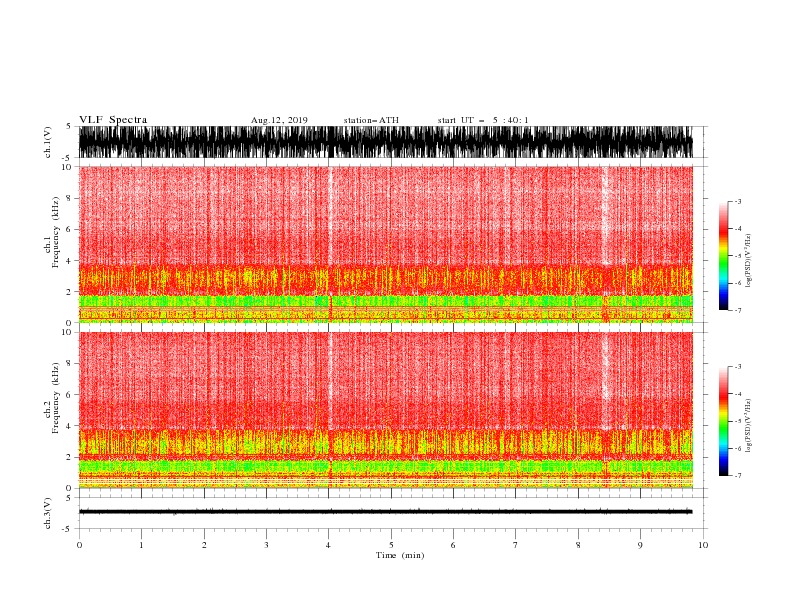
Task: Click the "6" kHz tick of ch.2 spectrogram
Action: (69, 394)
